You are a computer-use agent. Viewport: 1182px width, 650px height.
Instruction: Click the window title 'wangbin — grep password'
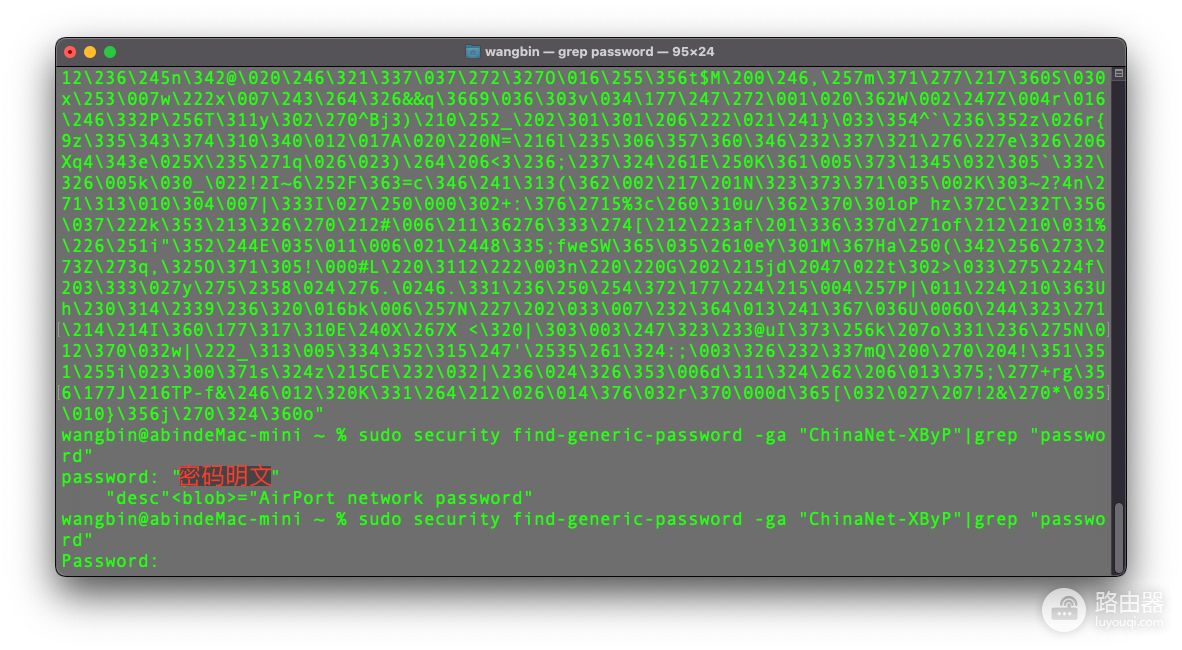(599, 52)
